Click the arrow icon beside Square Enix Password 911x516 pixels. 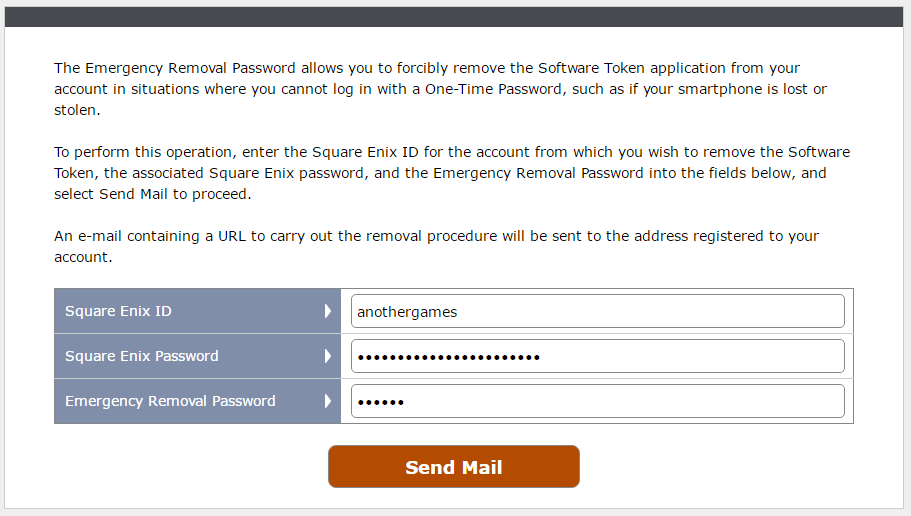327,356
